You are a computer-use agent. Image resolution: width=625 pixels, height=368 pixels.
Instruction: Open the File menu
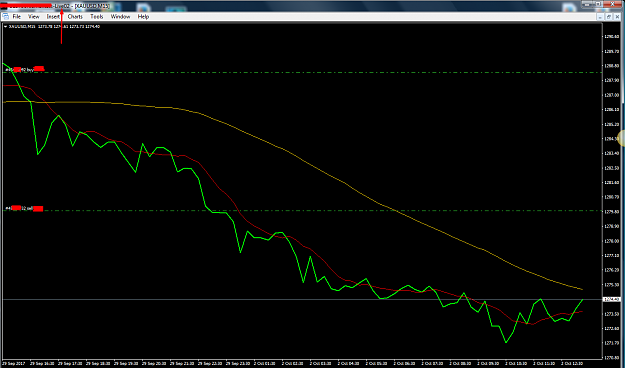(17, 17)
